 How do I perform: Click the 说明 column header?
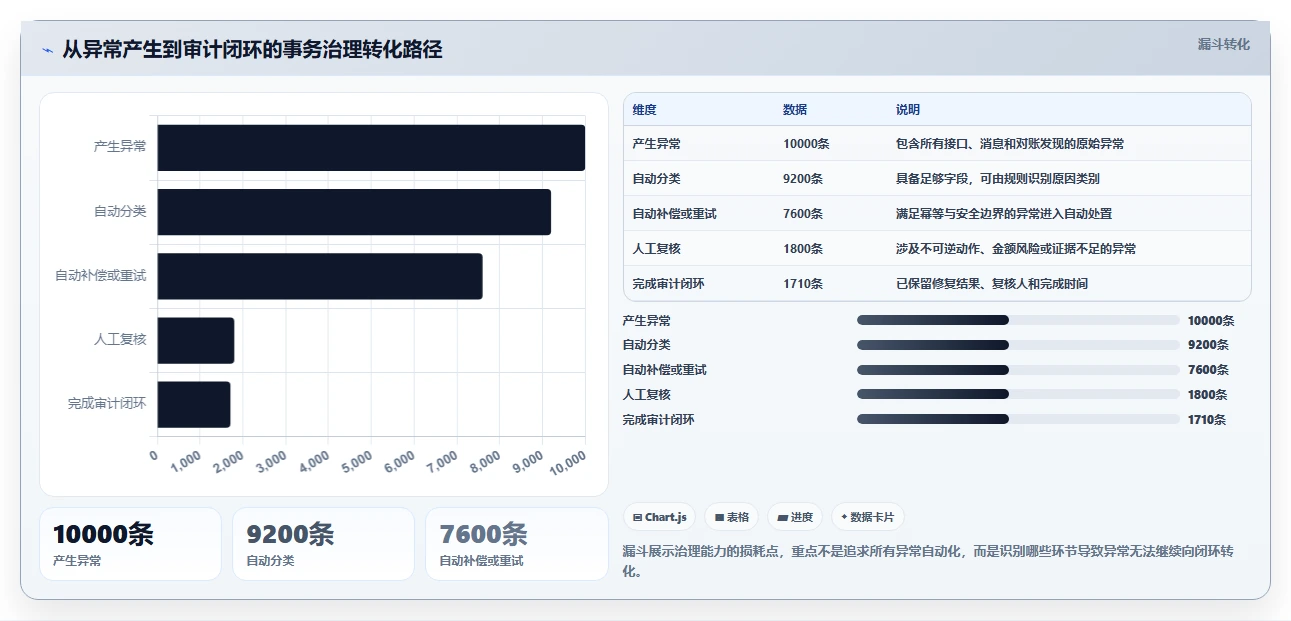point(908,110)
